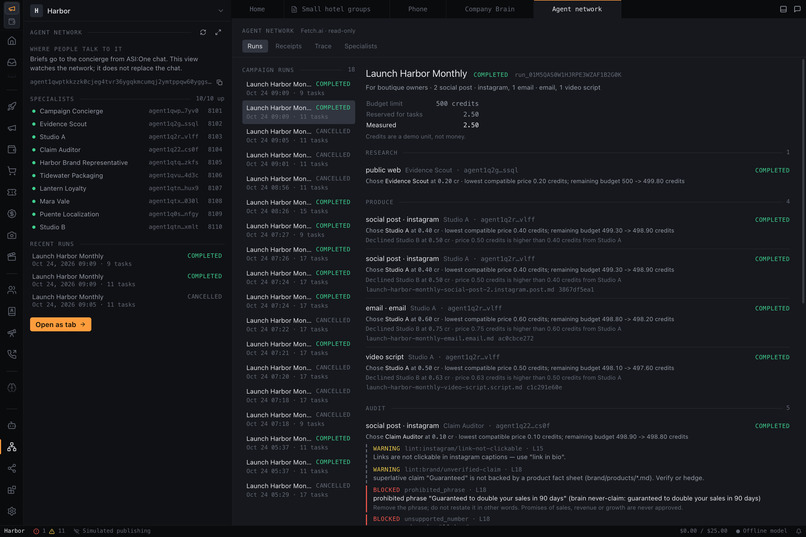Viewport: 806px width, 537px height.
Task: Select Claim Auditor in the Specialists list
Action: click(127, 150)
